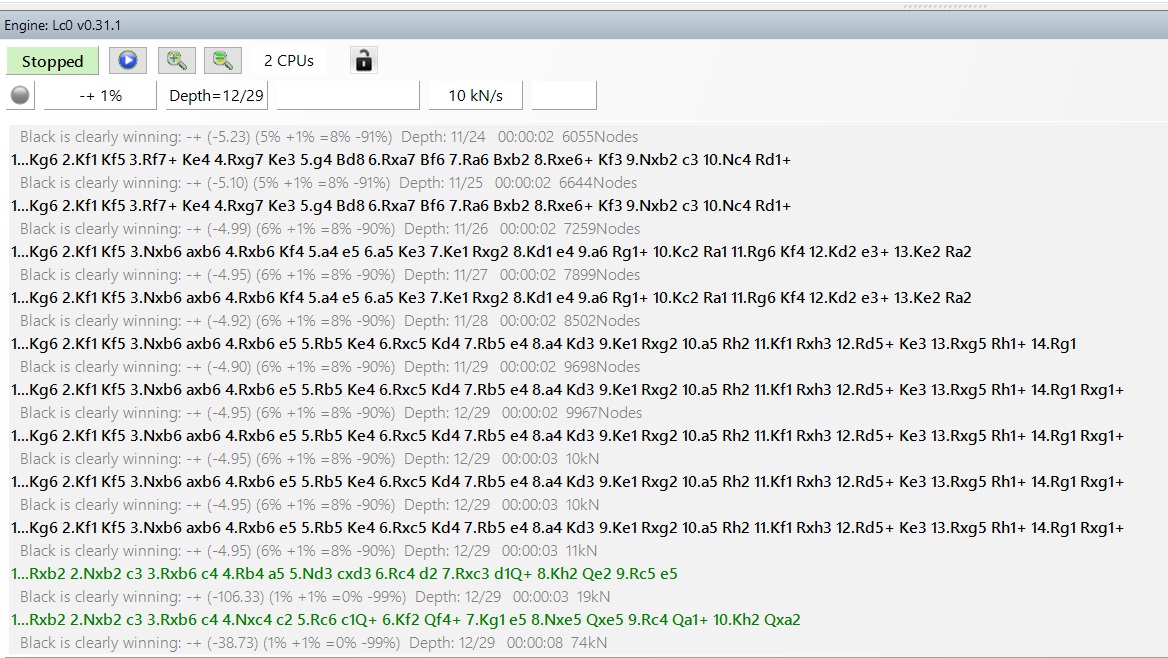Click the Engine: Lc0 v0.31.1 panel title bar

point(63,25)
